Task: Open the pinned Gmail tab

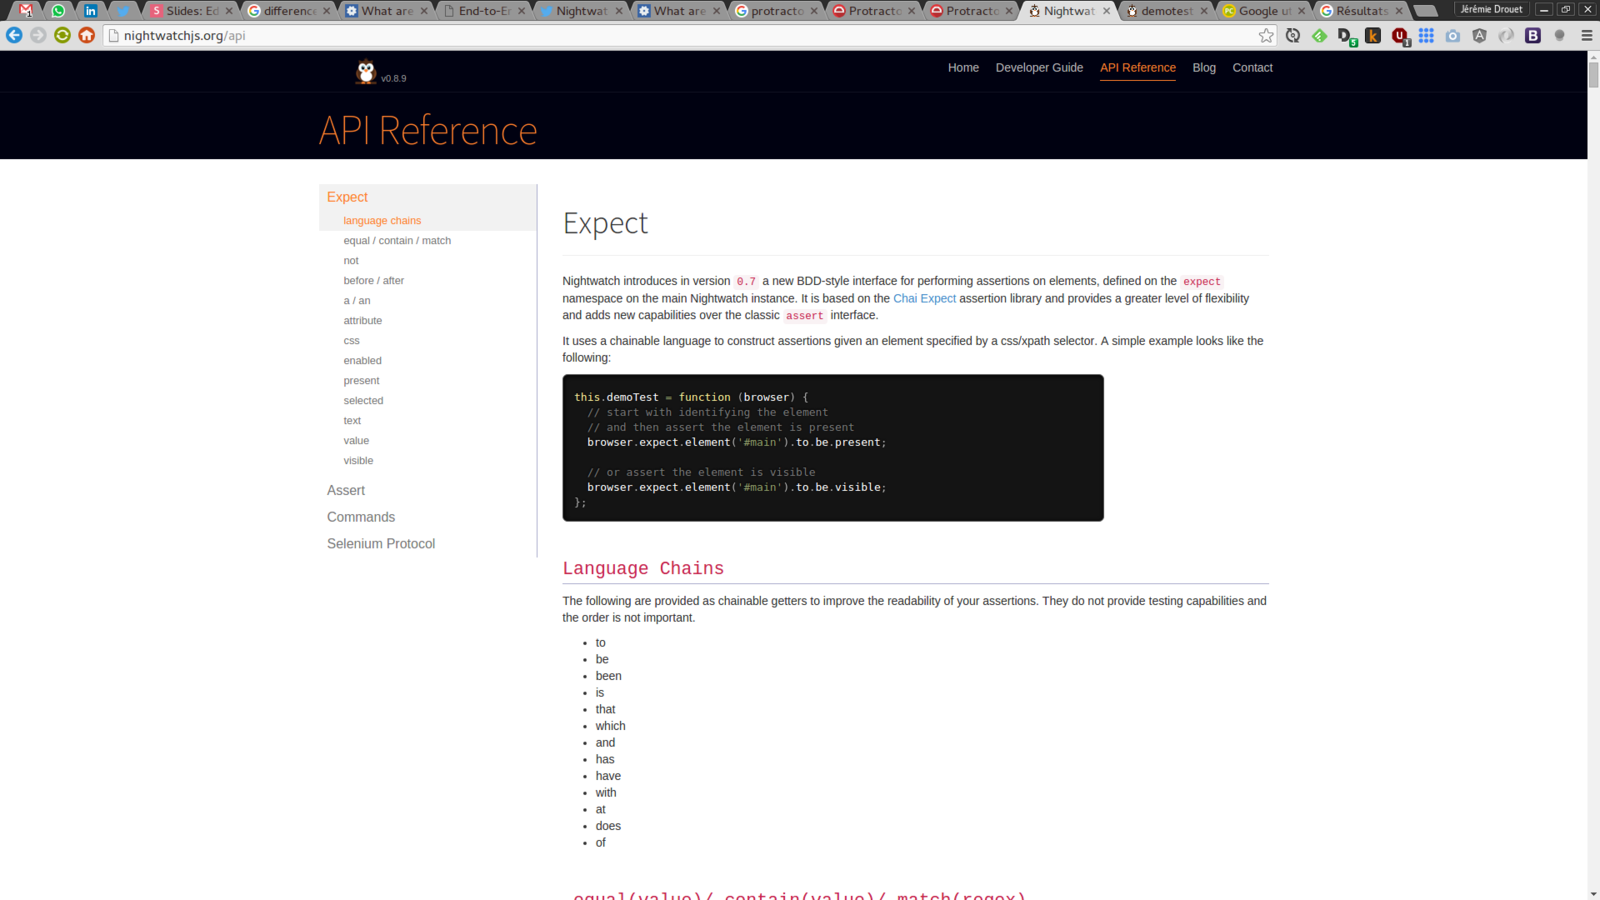Action: (26, 10)
